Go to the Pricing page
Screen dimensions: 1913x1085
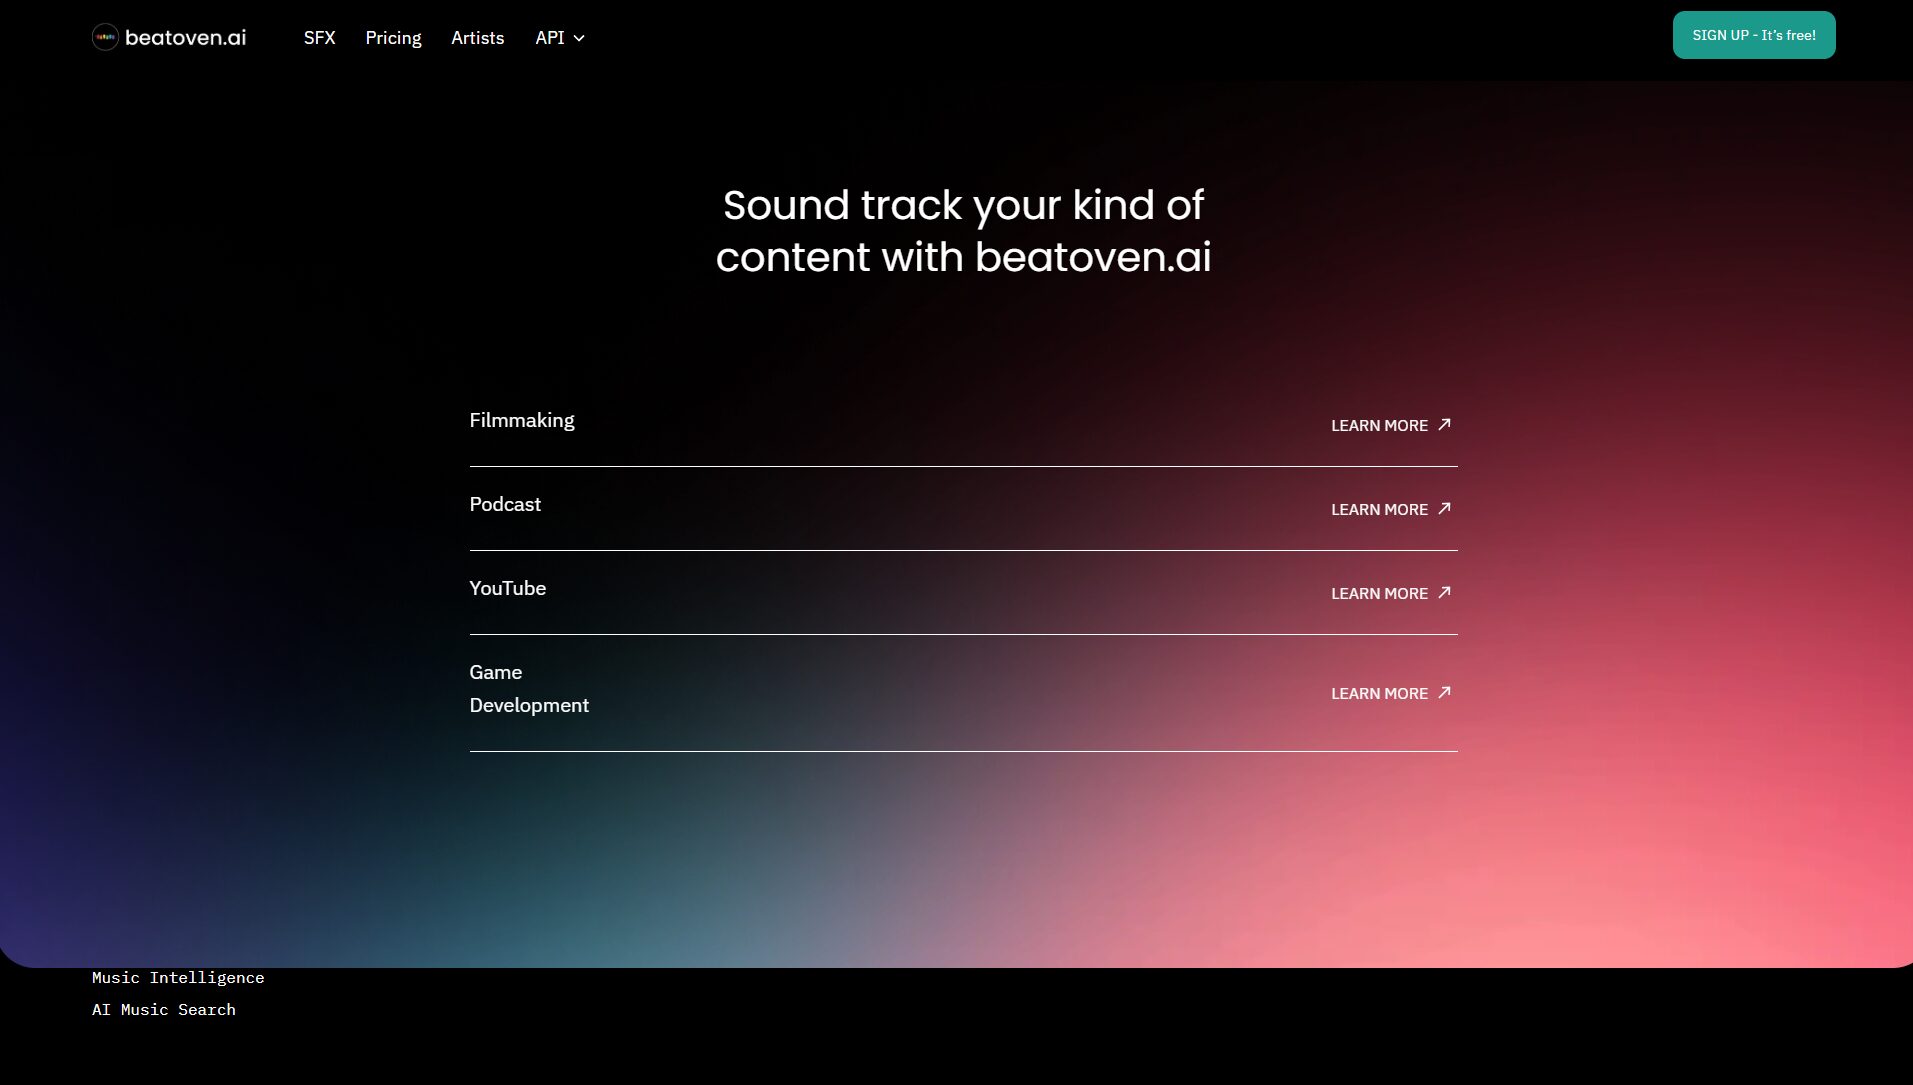[x=393, y=38]
